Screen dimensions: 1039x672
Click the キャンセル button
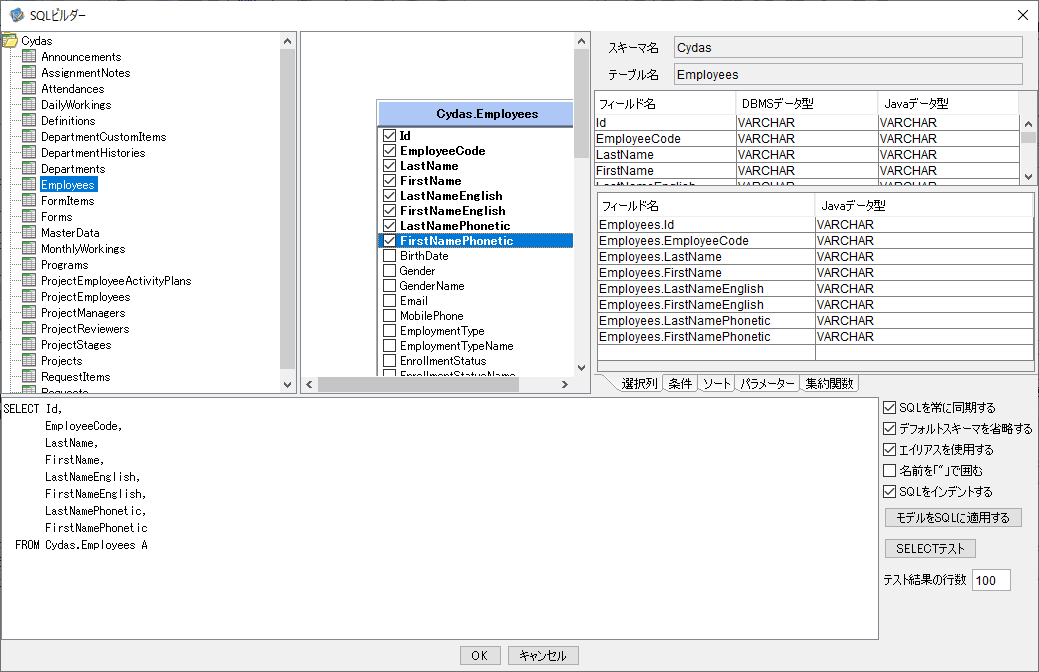[543, 655]
